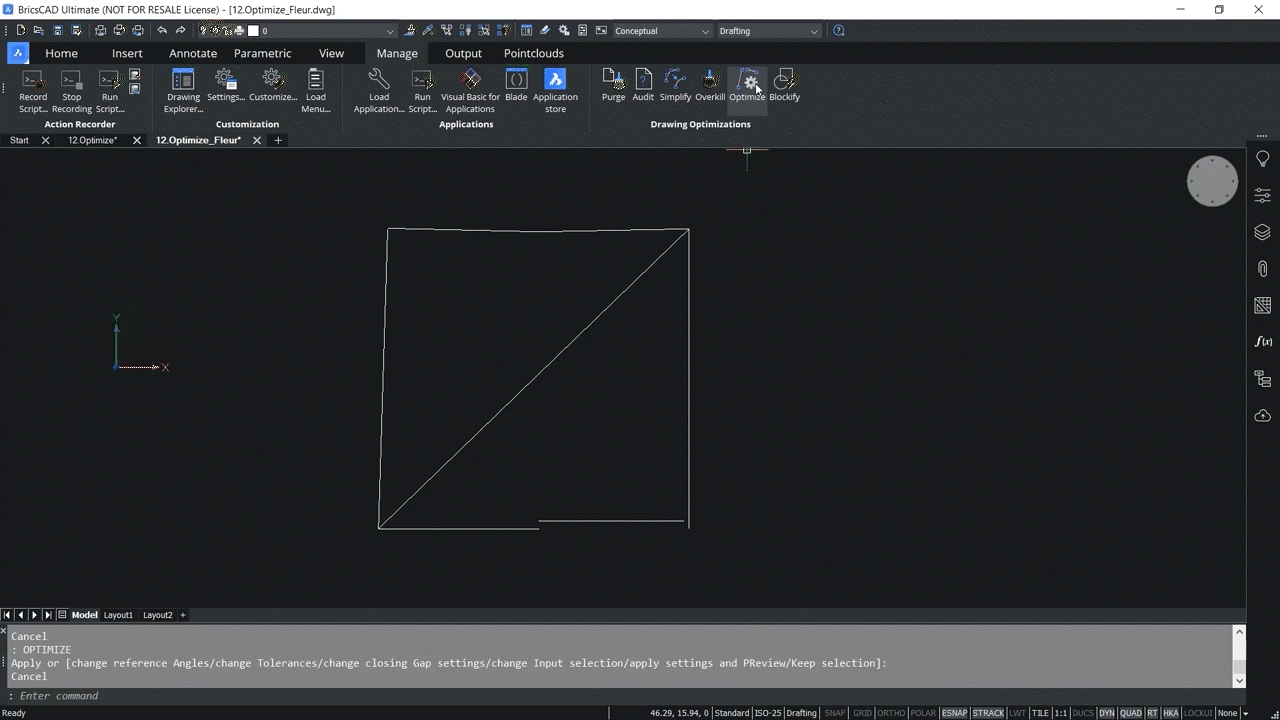This screenshot has height=720, width=1280.
Task: Open the Structure tree panel icon
Action: (x=1263, y=379)
